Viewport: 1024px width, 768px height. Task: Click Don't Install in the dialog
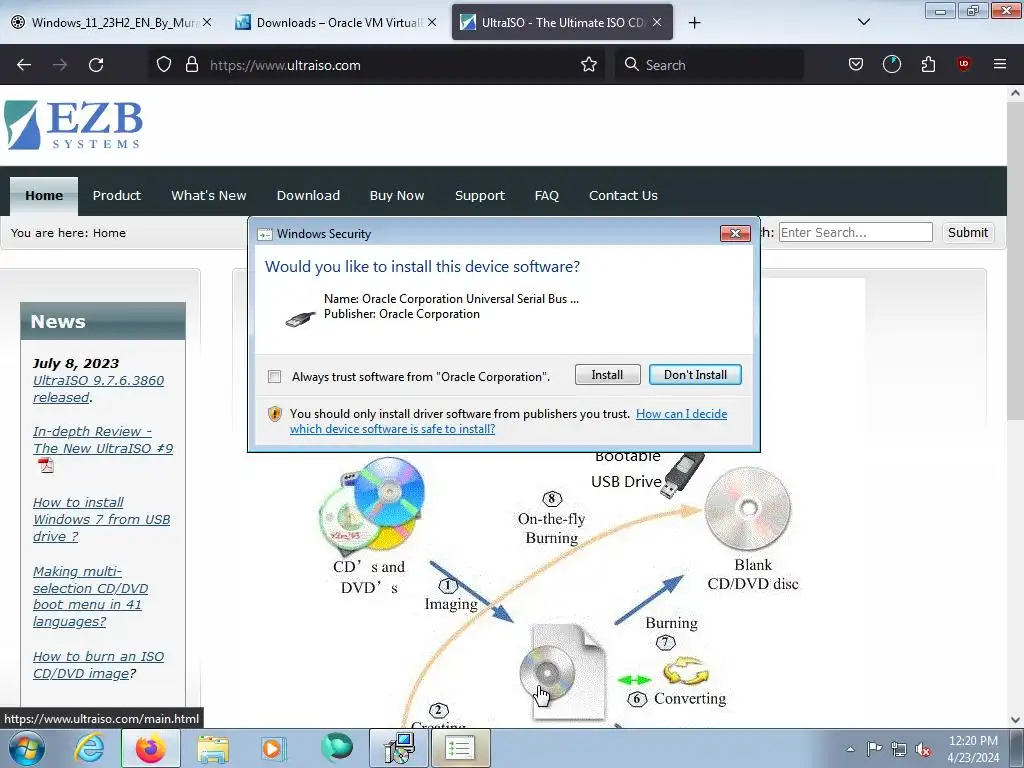695,375
